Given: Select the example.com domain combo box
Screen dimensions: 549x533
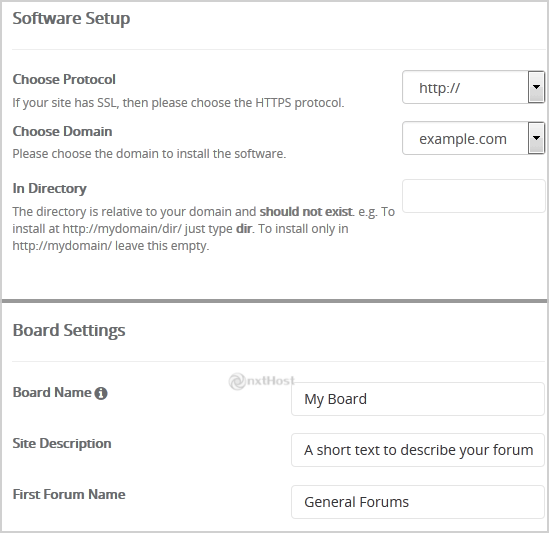Looking at the screenshot, I should pos(473,138).
